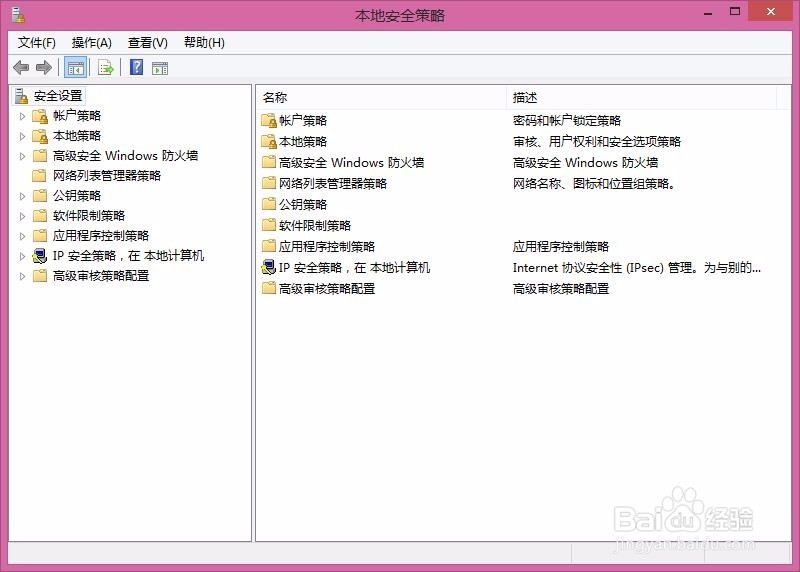The image size is (800, 572).
Task: Select 公钥策略 label in left tree
Action: [x=77, y=195]
